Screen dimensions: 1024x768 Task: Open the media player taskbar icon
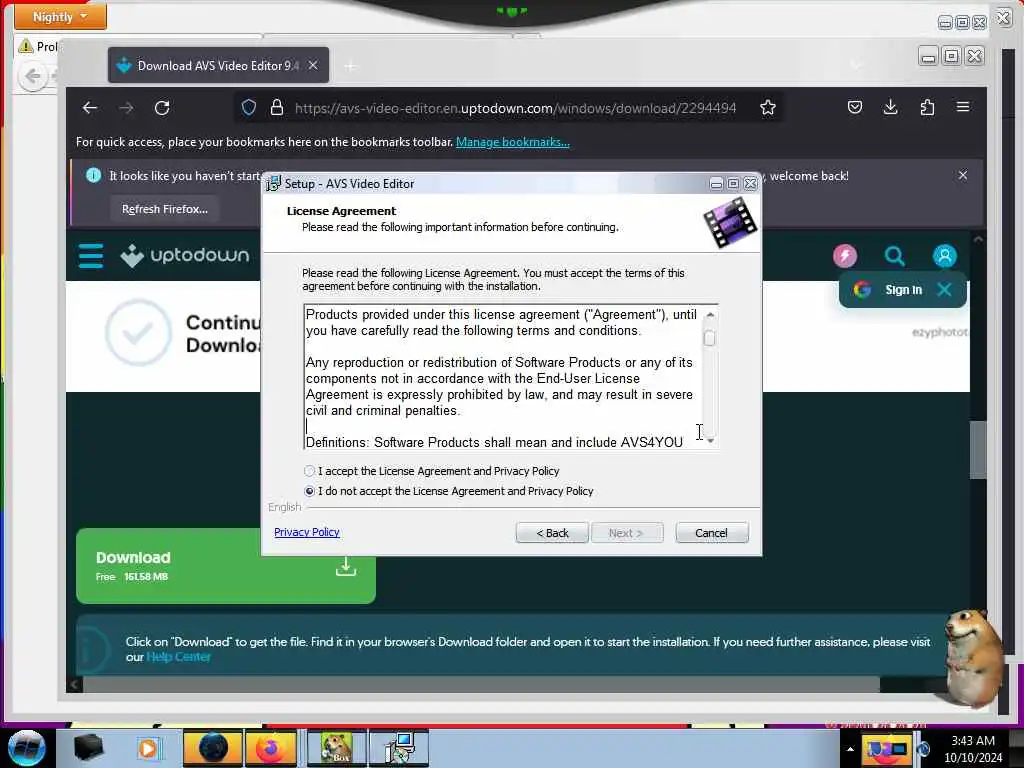pos(148,748)
